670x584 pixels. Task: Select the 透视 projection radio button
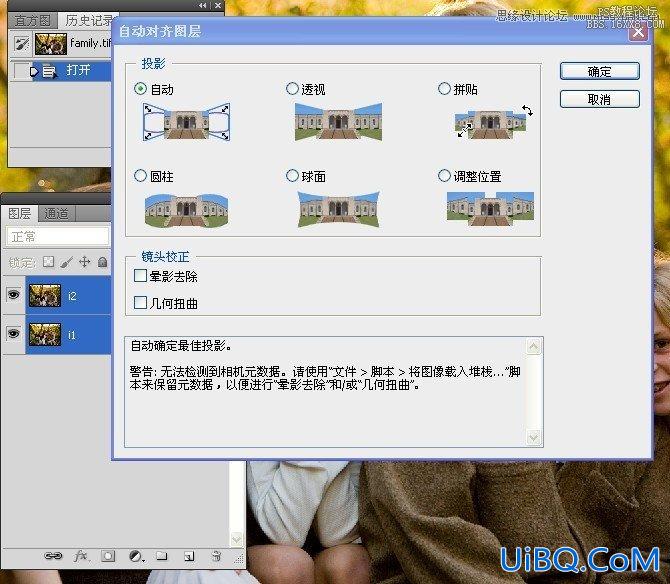(292, 89)
